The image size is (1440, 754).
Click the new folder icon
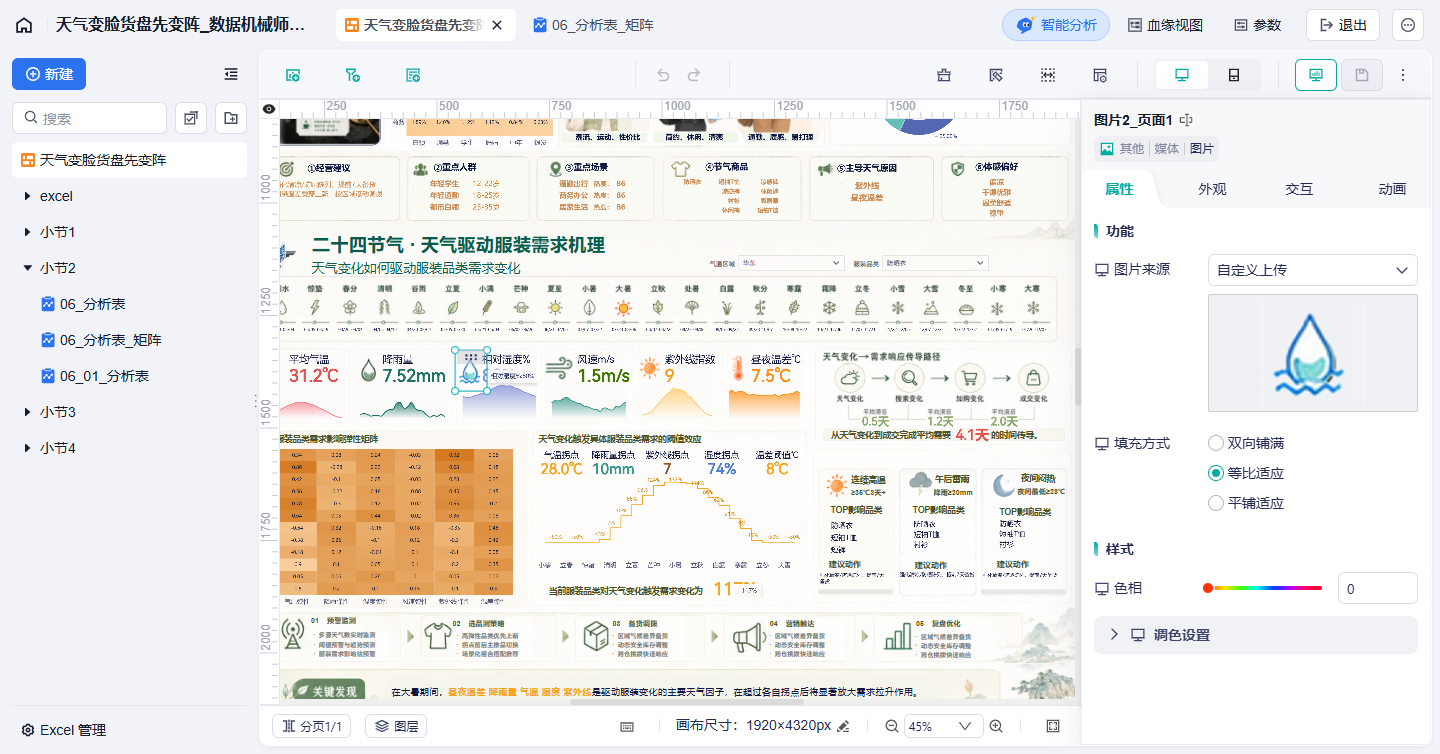coord(231,118)
